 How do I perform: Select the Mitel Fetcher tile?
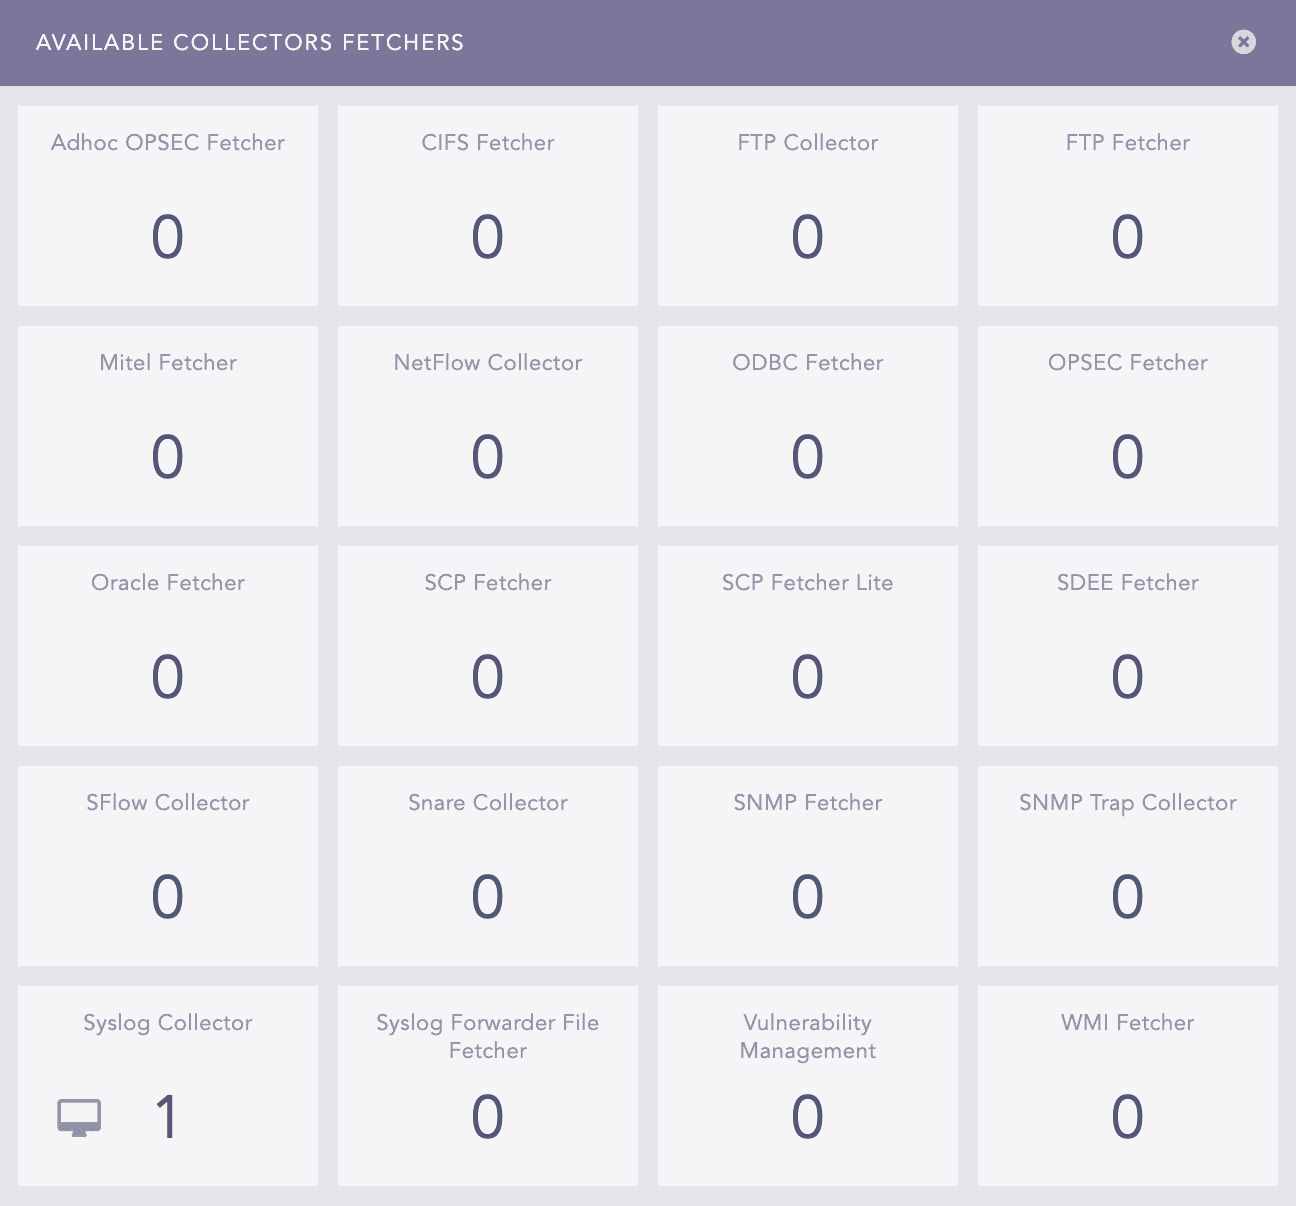point(168,426)
